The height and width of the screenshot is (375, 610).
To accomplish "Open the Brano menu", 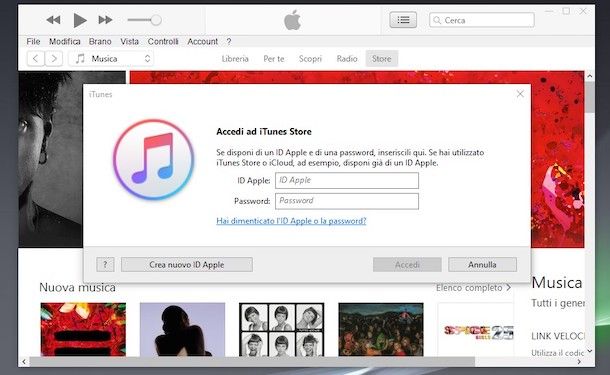I will tap(100, 41).
